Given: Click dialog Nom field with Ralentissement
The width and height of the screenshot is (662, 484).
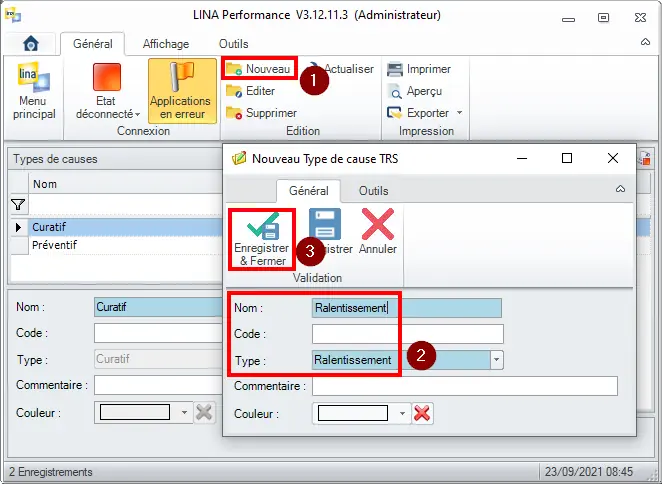Looking at the screenshot, I should click(407, 308).
